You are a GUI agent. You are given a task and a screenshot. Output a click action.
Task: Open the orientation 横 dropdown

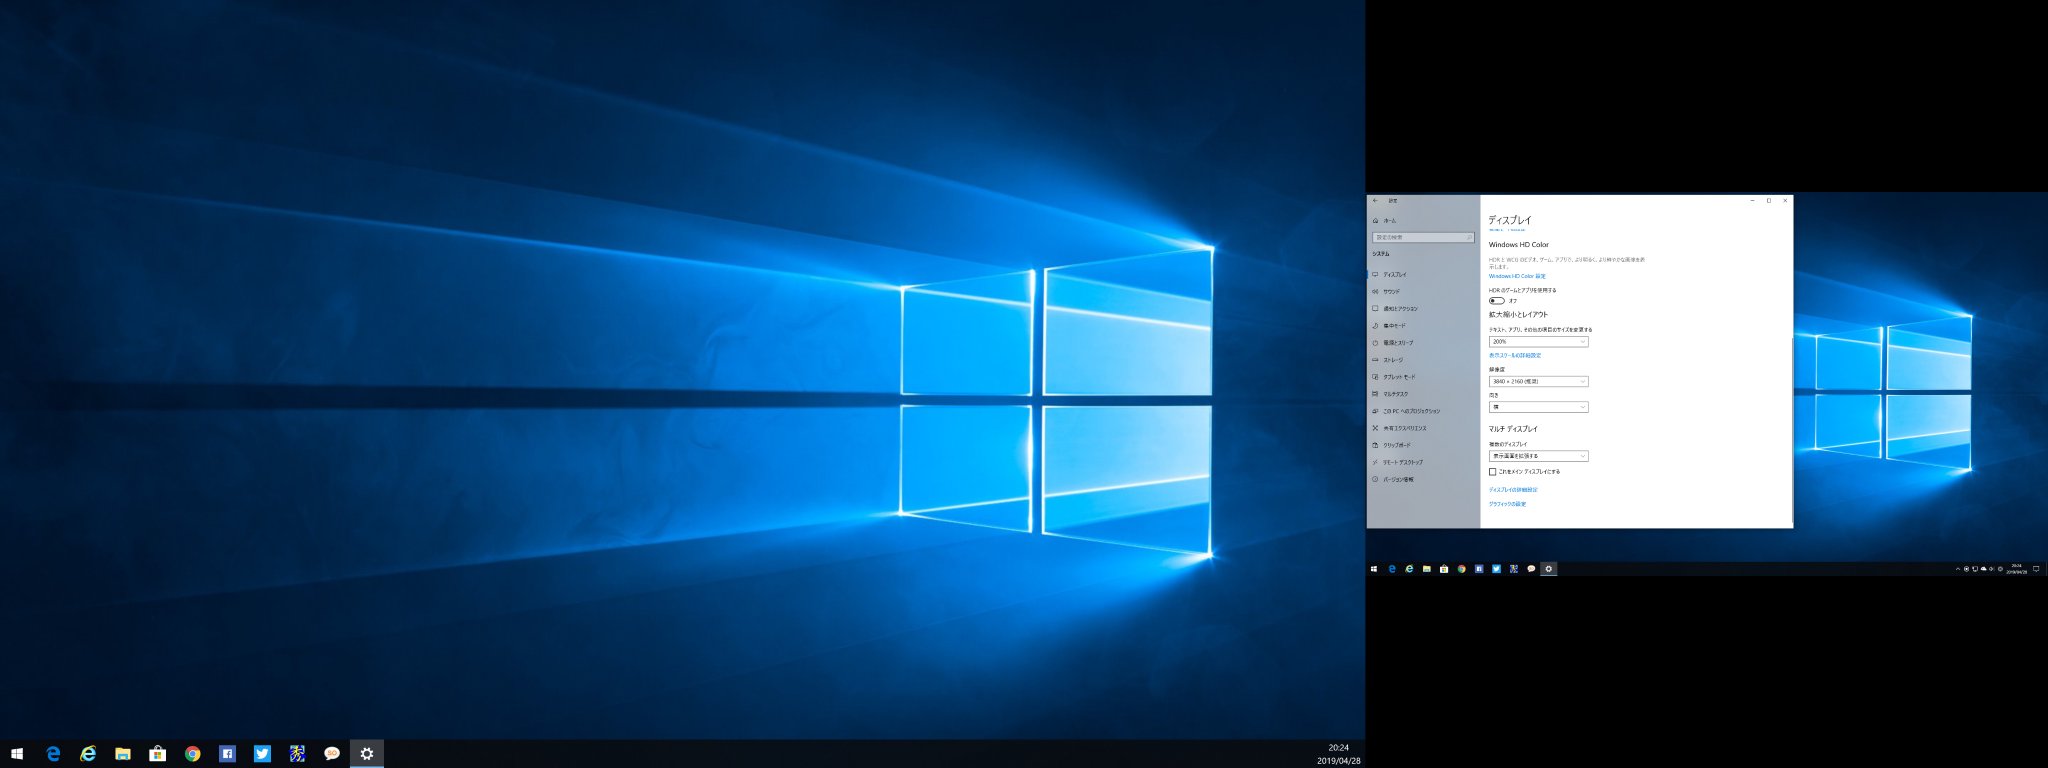(x=1538, y=407)
